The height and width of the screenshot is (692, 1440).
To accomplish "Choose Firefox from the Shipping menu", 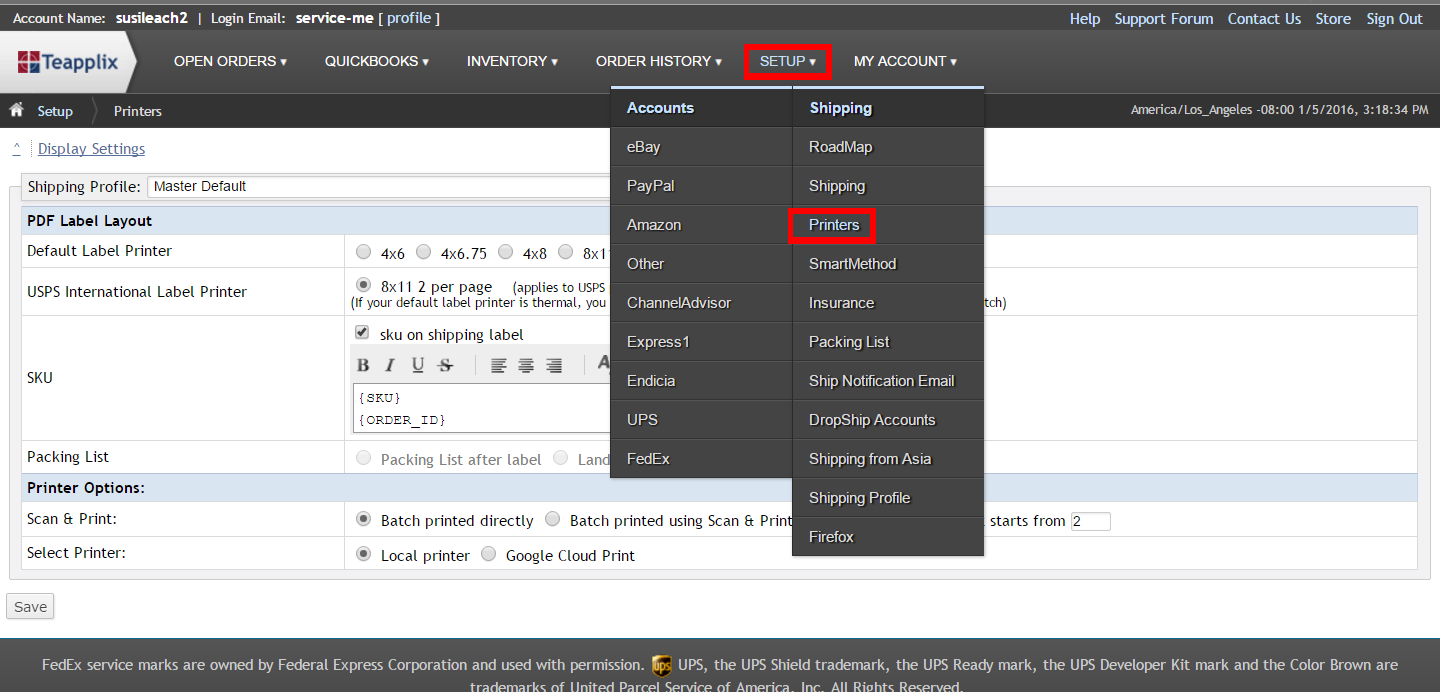I will click(x=888, y=537).
